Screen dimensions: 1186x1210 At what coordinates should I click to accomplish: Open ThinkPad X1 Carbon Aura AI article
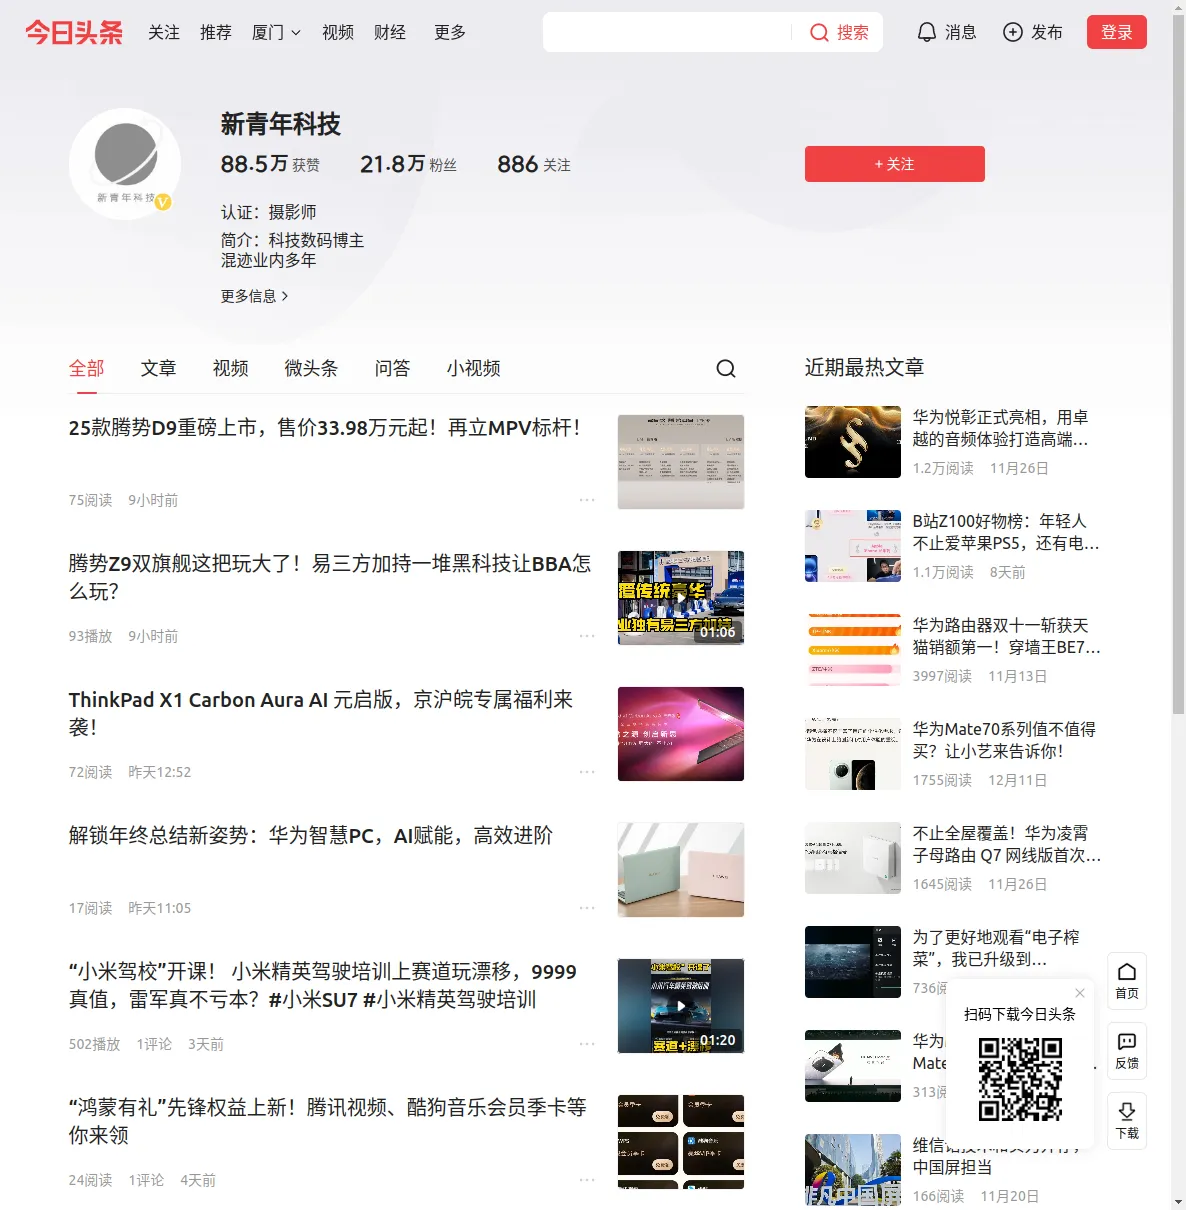[321, 714]
